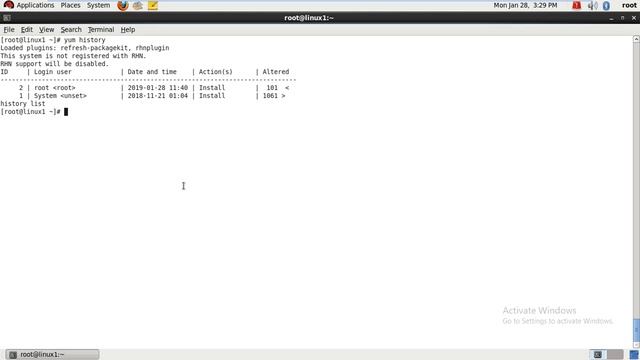
Task: Open the notes launcher icon in panel
Action: (x=153, y=5)
